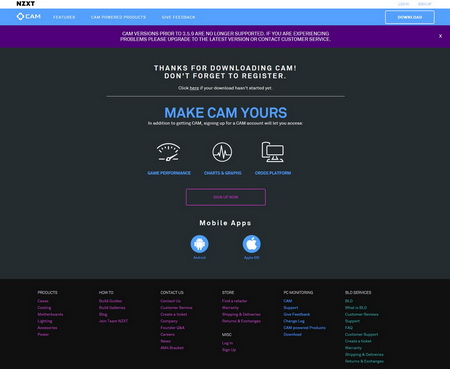Open Power under Products in footer
Viewport: 450px width, 369px height.
click(x=43, y=334)
